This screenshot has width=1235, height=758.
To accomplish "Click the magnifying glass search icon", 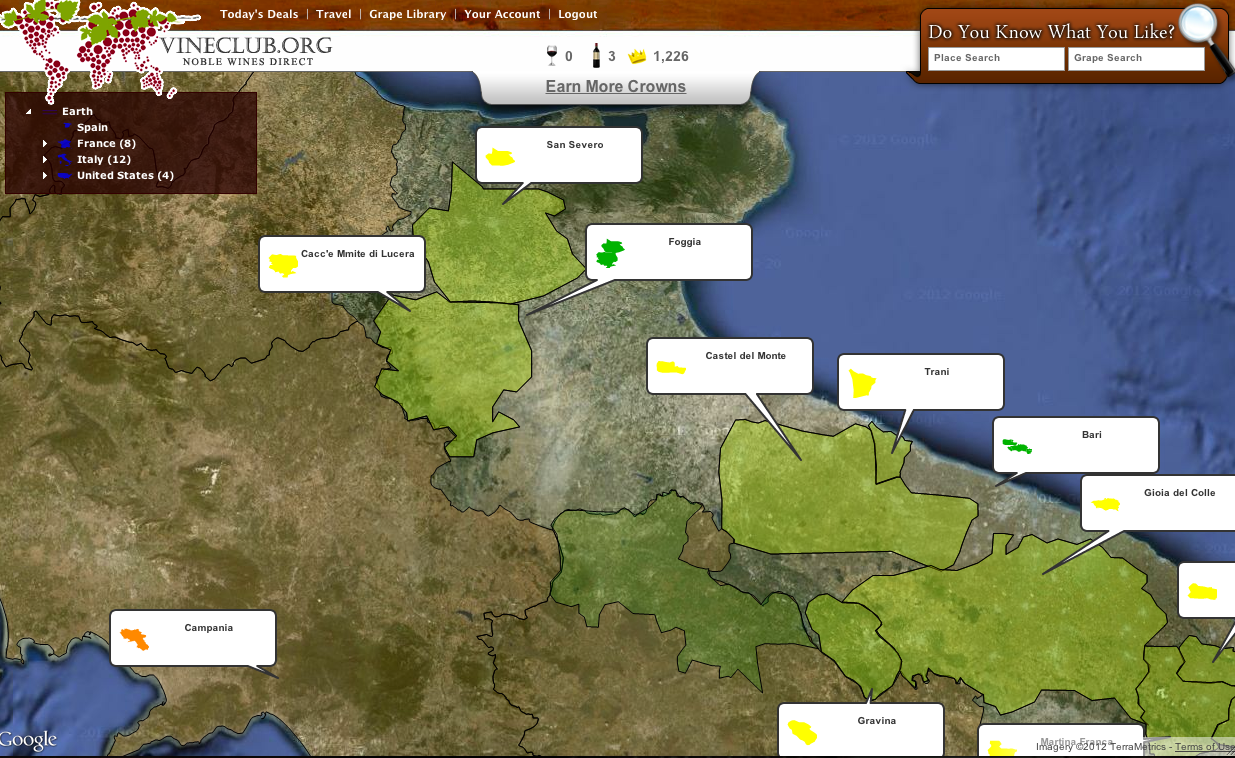I will click(x=1200, y=26).
